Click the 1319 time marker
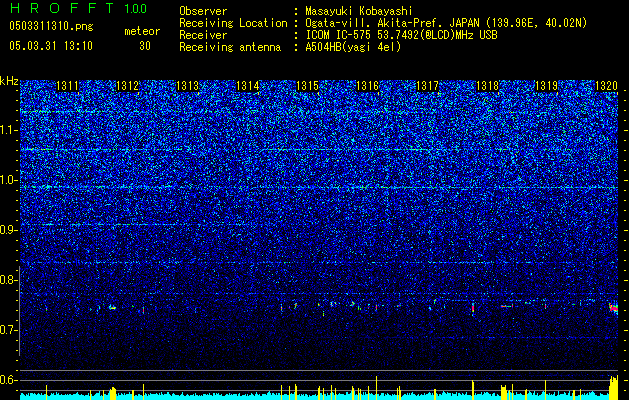 click(x=547, y=86)
